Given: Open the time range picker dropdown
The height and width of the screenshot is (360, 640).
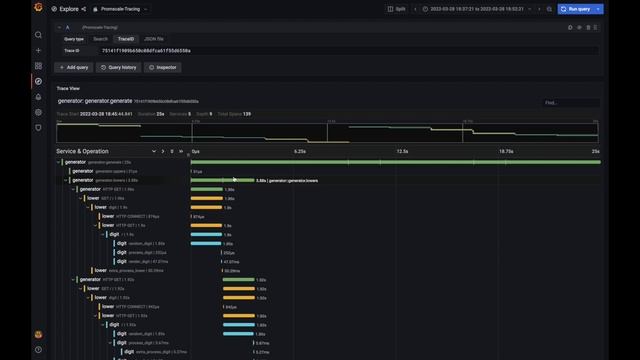Looking at the screenshot, I should pos(477,9).
